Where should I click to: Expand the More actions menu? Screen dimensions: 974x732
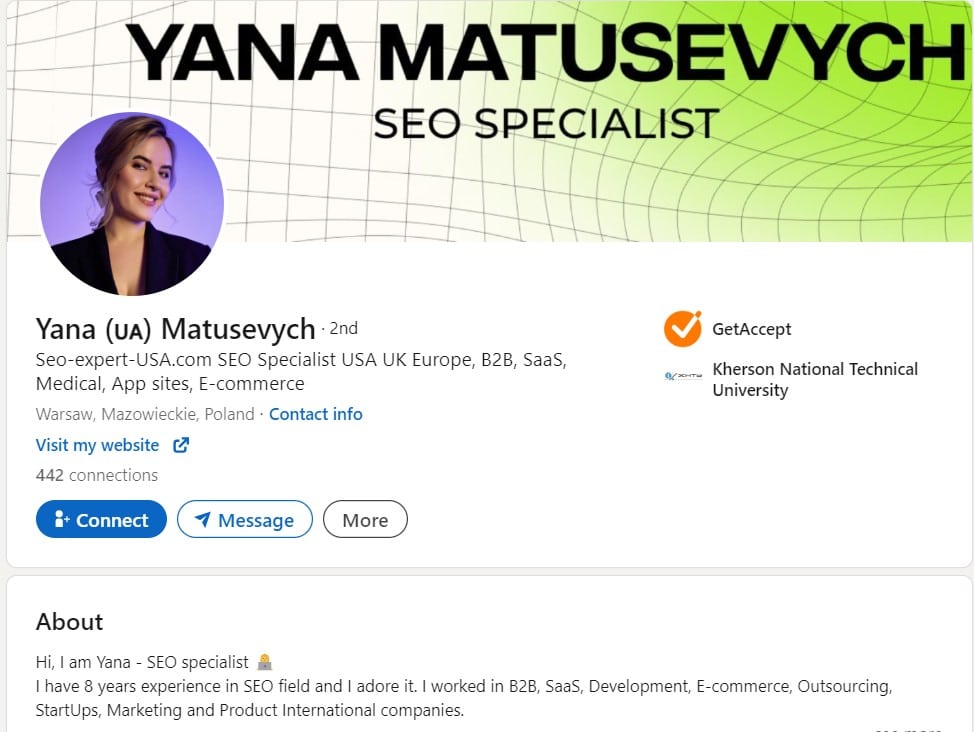[x=365, y=520]
